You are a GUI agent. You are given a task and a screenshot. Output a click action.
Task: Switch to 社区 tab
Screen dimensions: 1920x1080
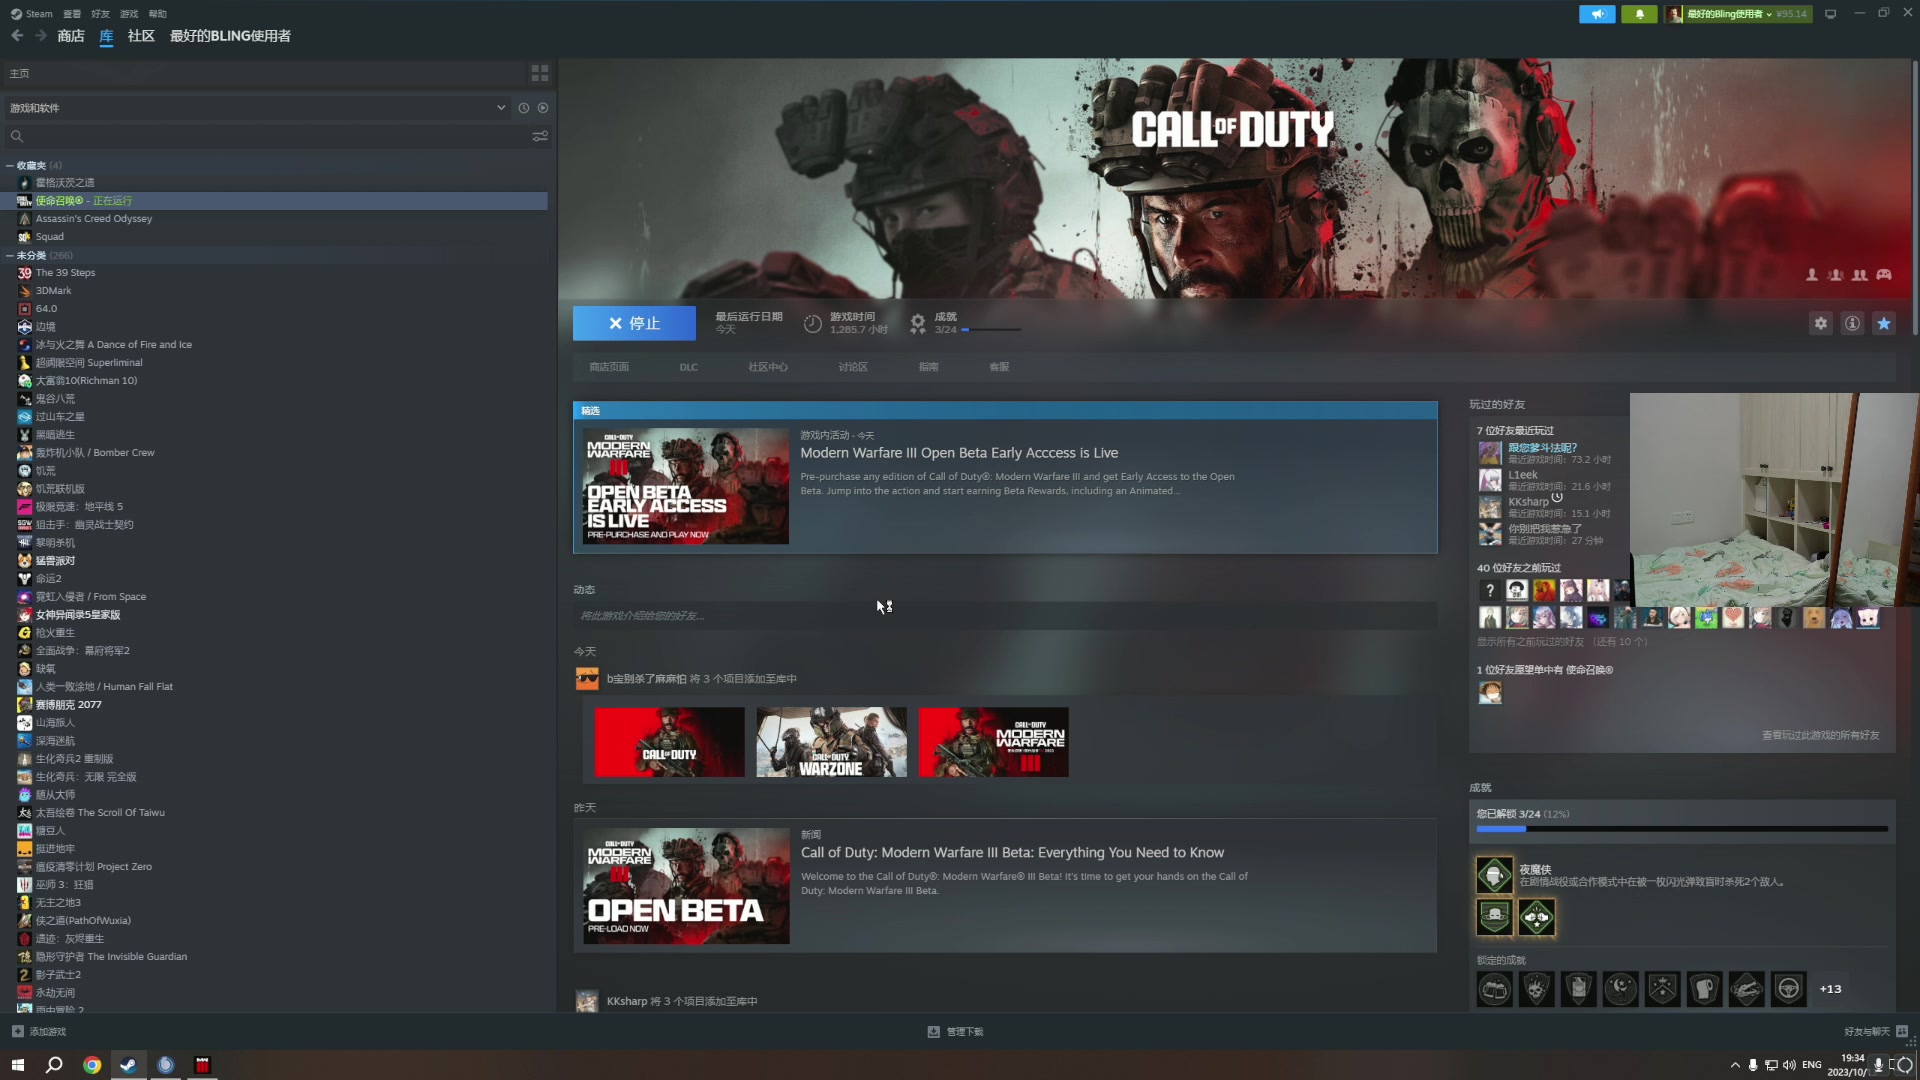(141, 36)
